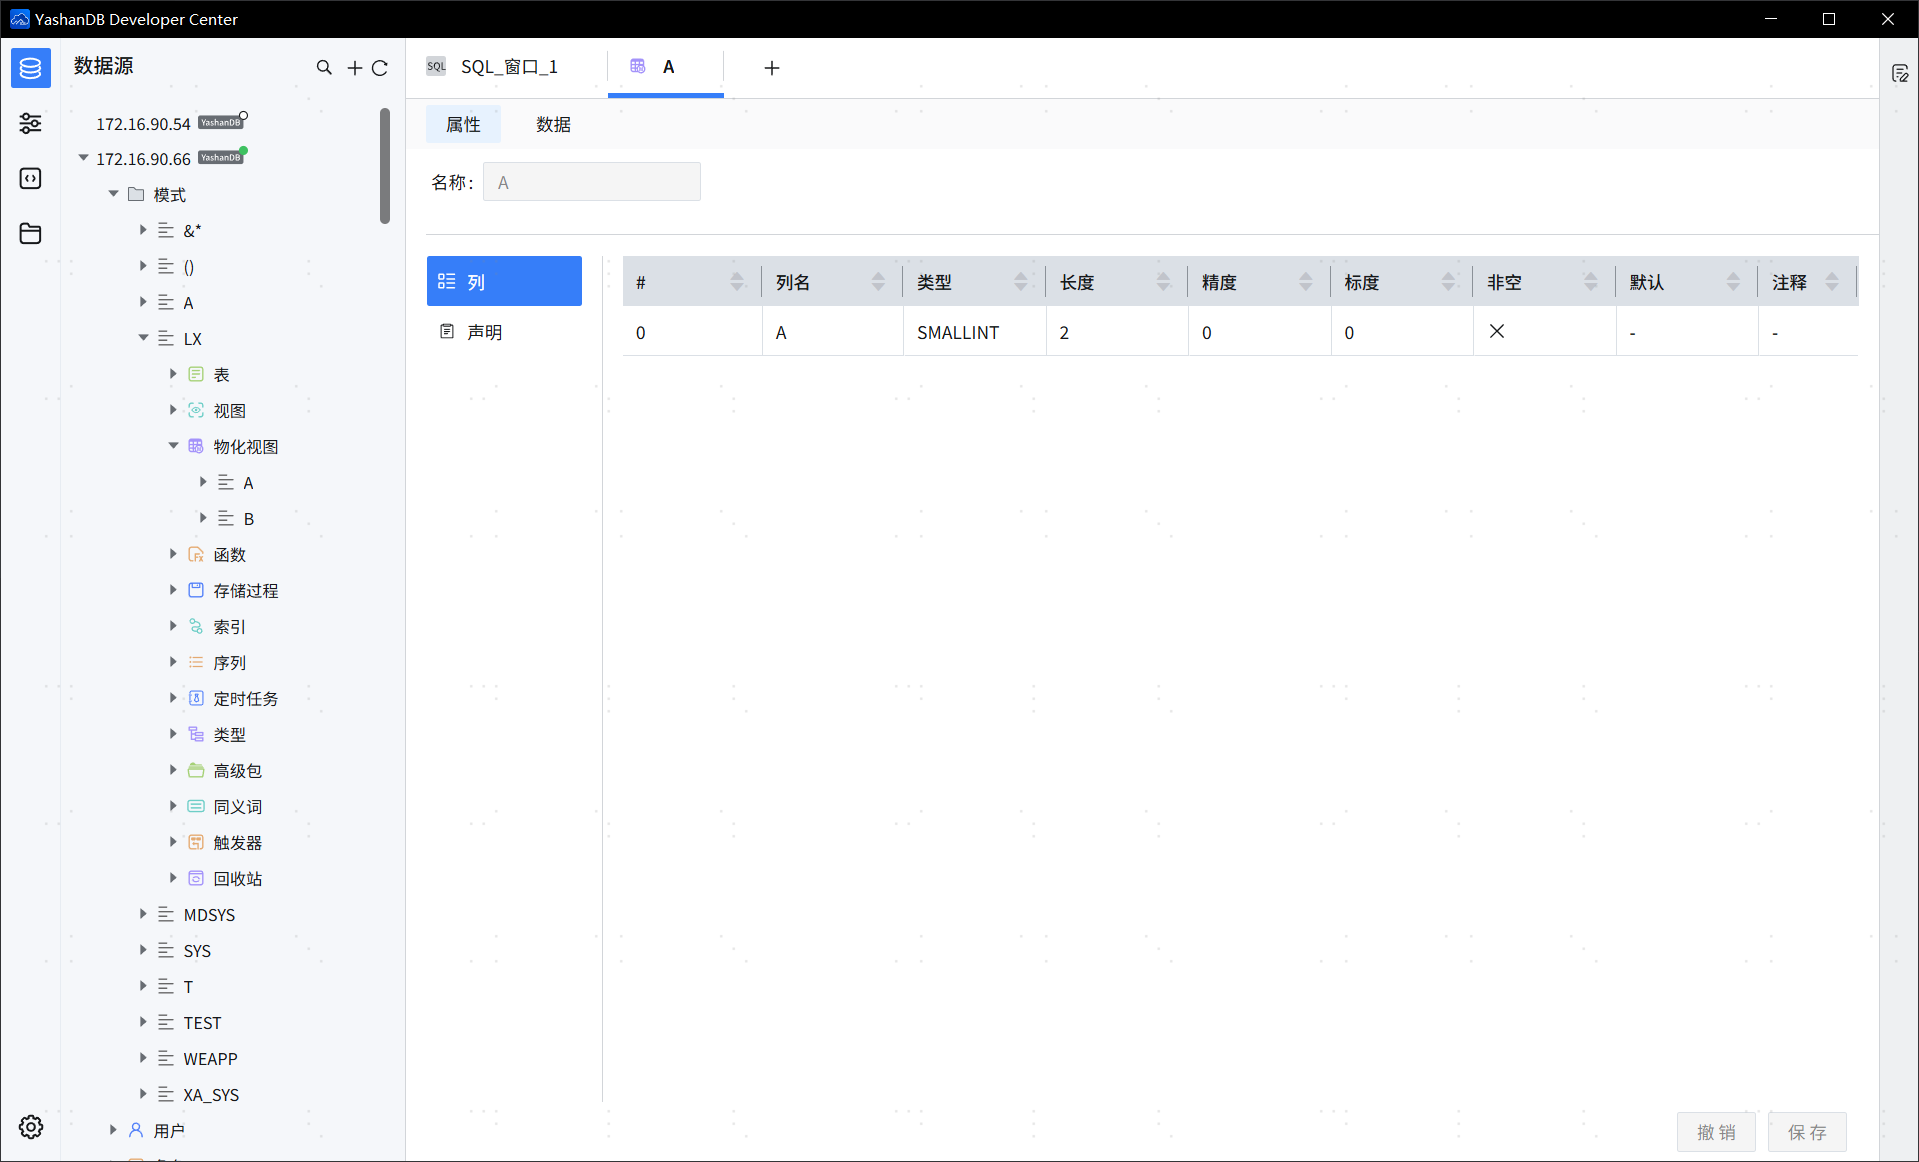Sort by the 类型 column
Screen dimensions: 1919x1162
click(1020, 282)
